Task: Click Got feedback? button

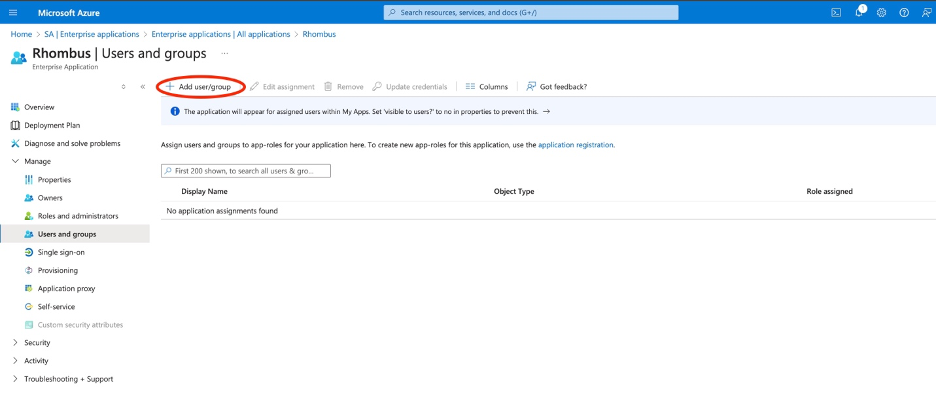Action: pyautogui.click(x=556, y=87)
